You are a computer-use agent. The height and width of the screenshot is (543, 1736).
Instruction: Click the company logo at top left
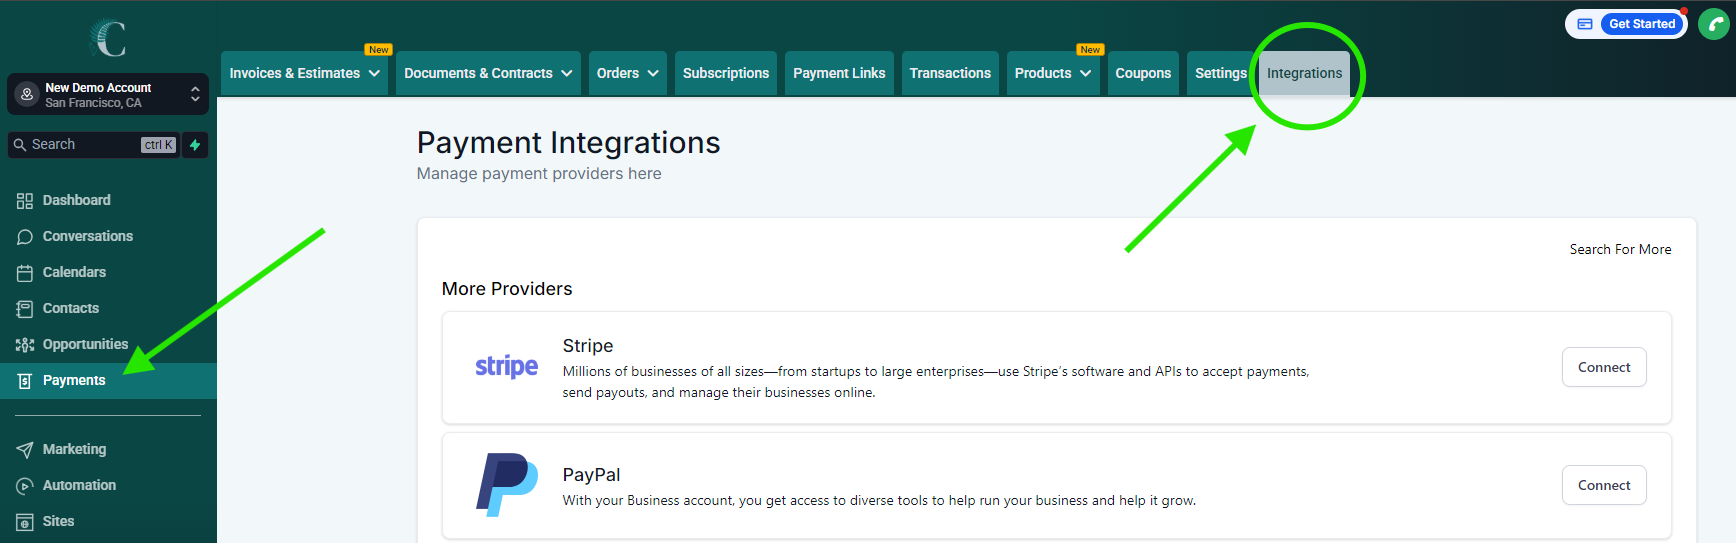108,38
